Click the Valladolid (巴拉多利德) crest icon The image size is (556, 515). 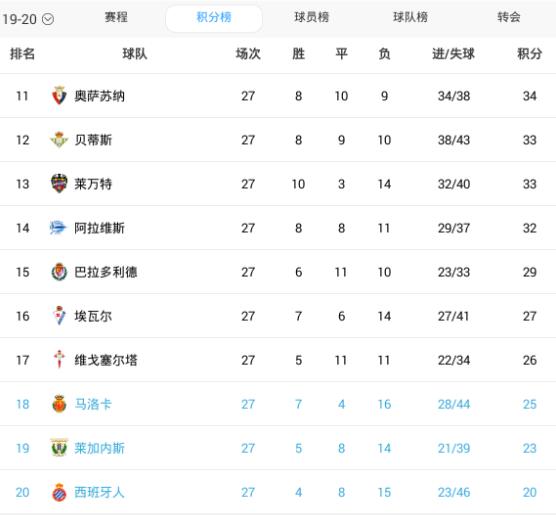click(x=59, y=272)
